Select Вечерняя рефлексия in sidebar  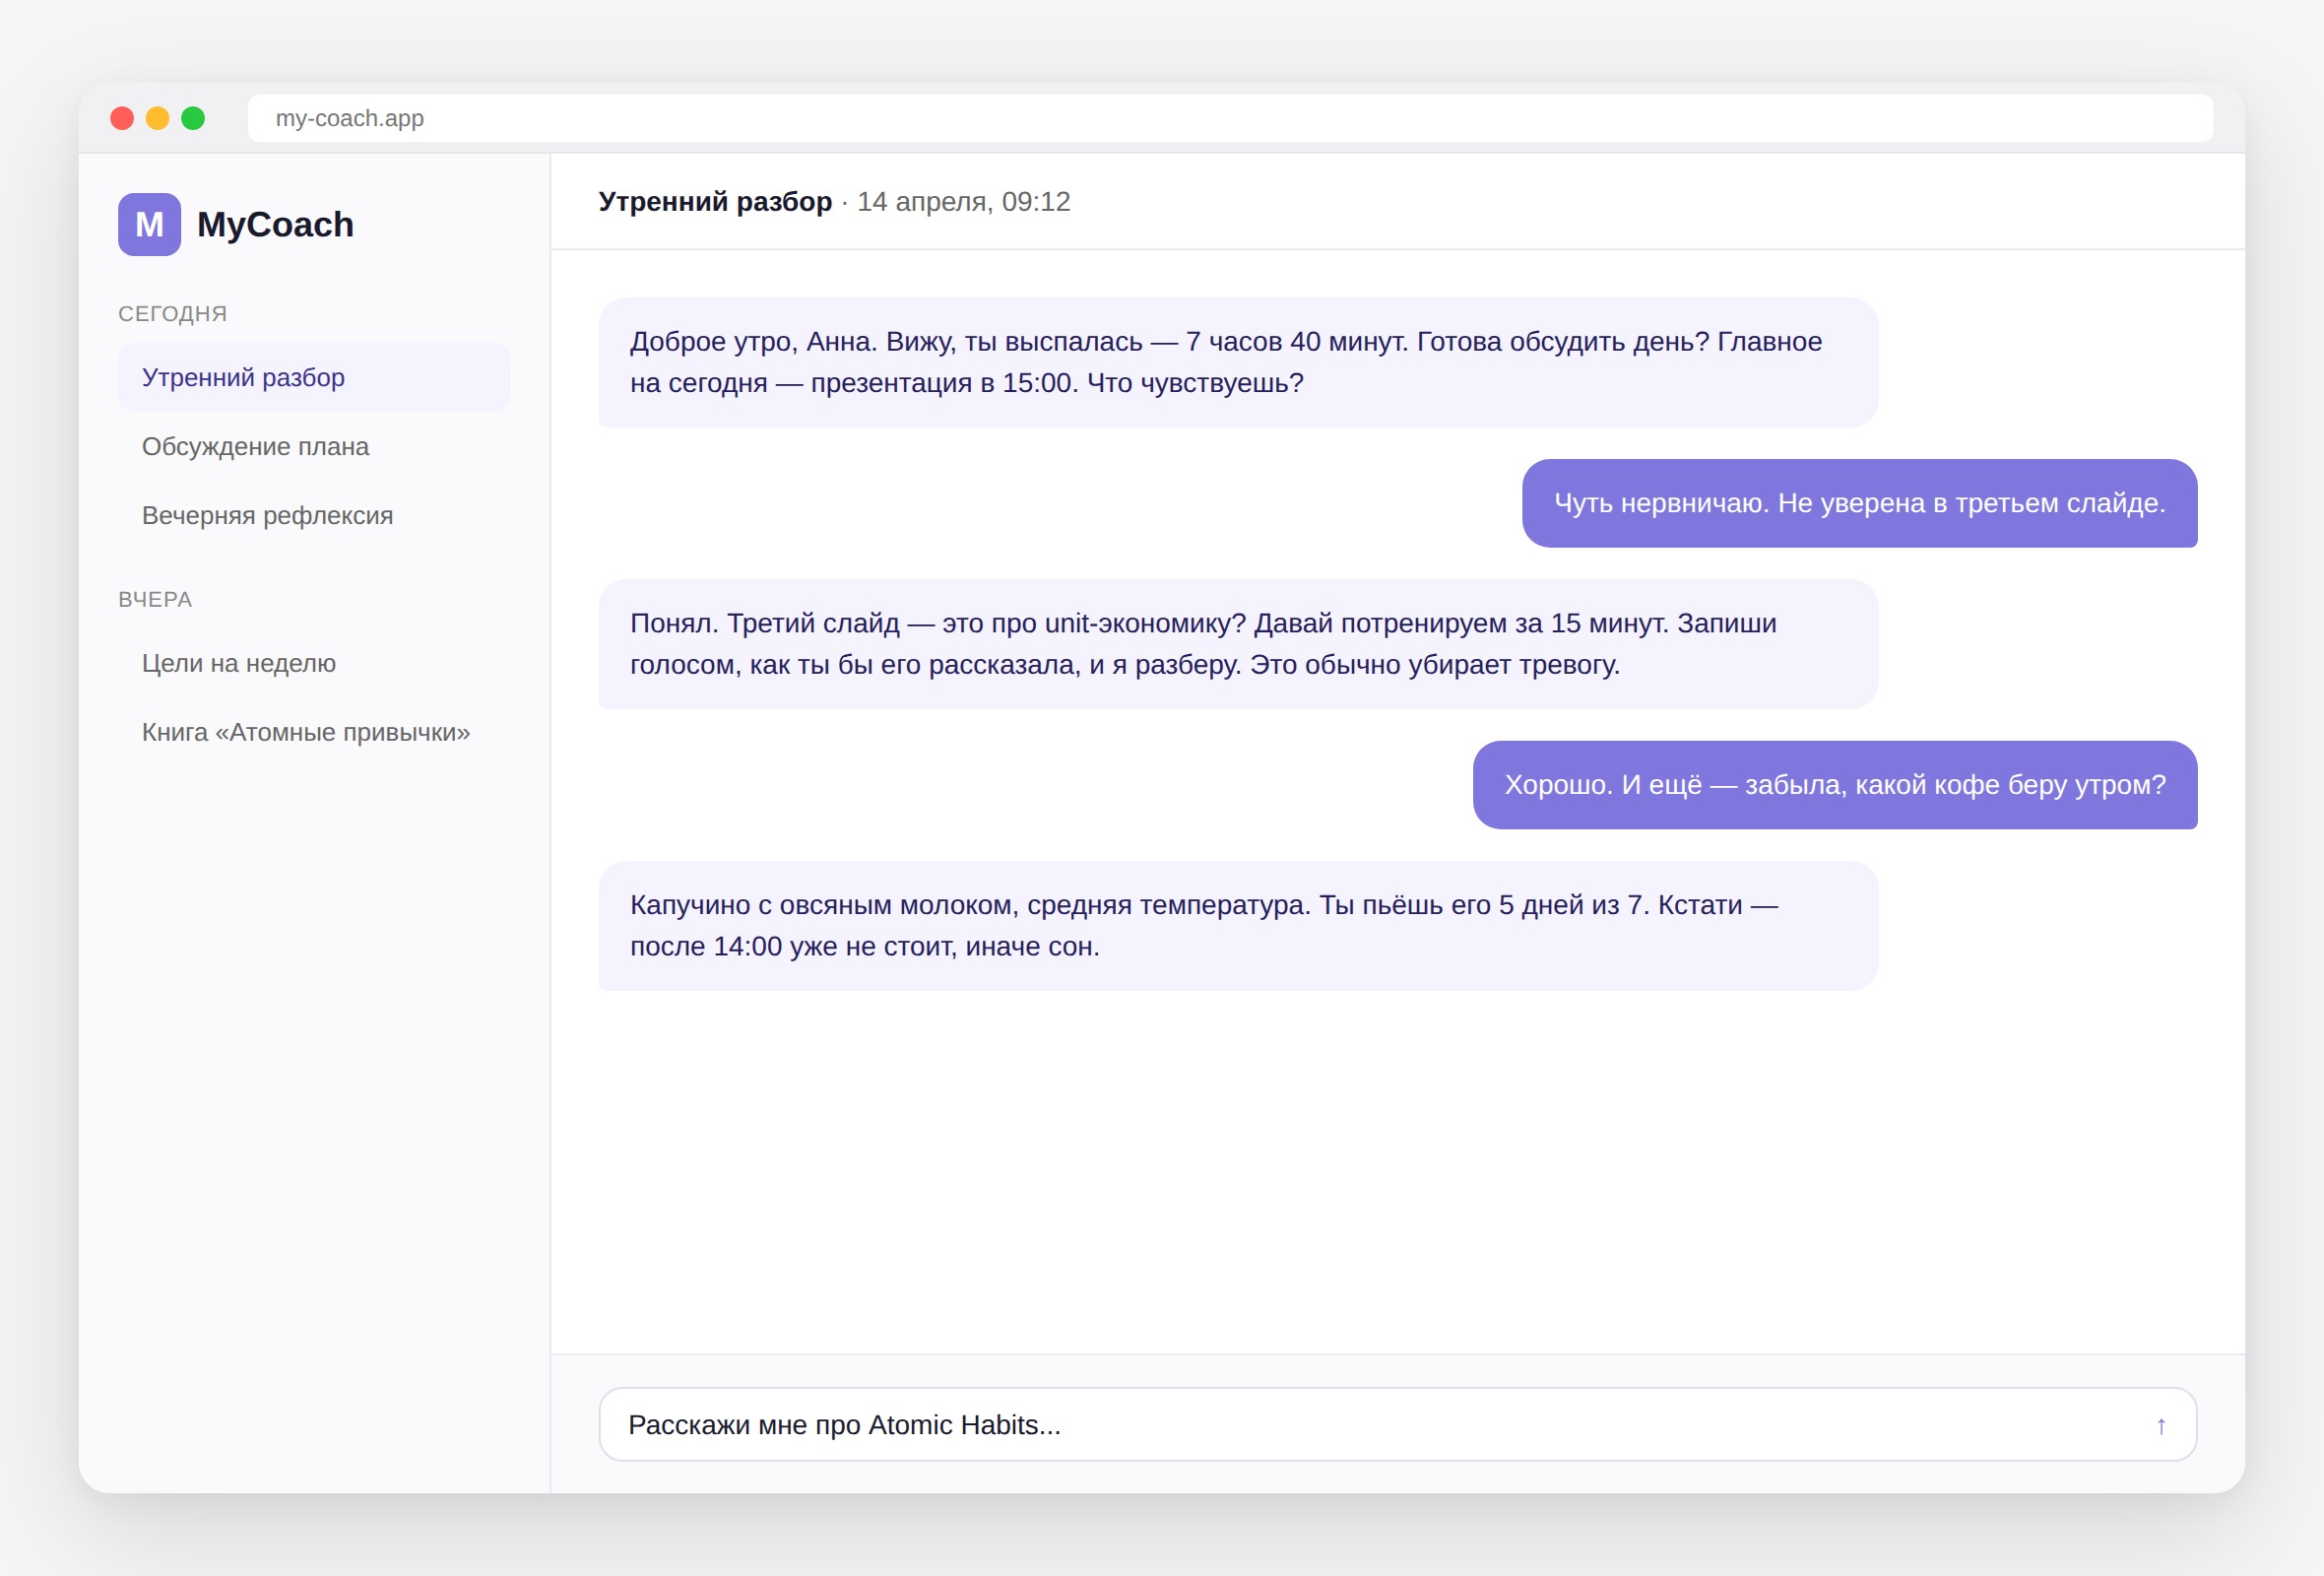tap(314, 515)
